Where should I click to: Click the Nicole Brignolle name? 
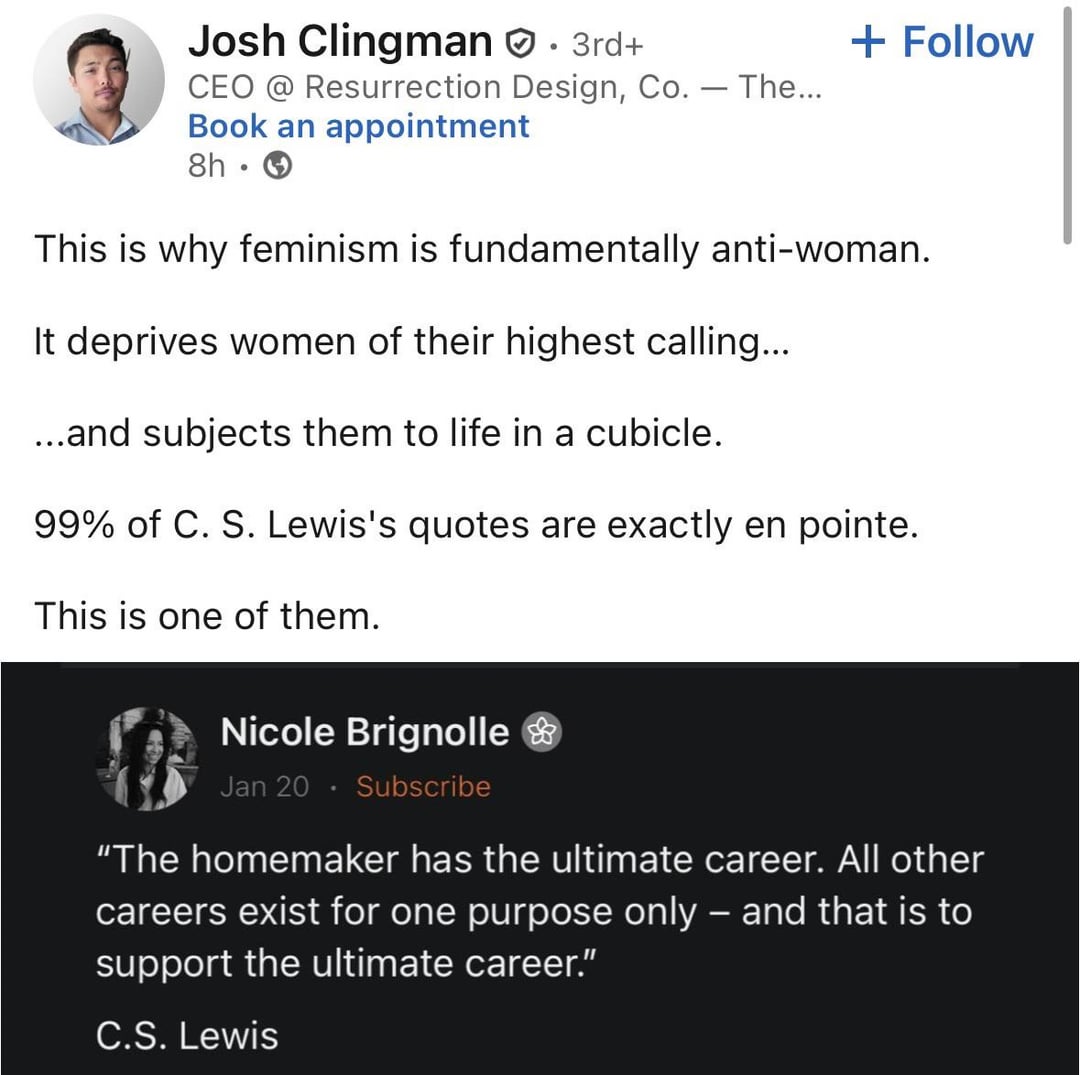(x=364, y=732)
